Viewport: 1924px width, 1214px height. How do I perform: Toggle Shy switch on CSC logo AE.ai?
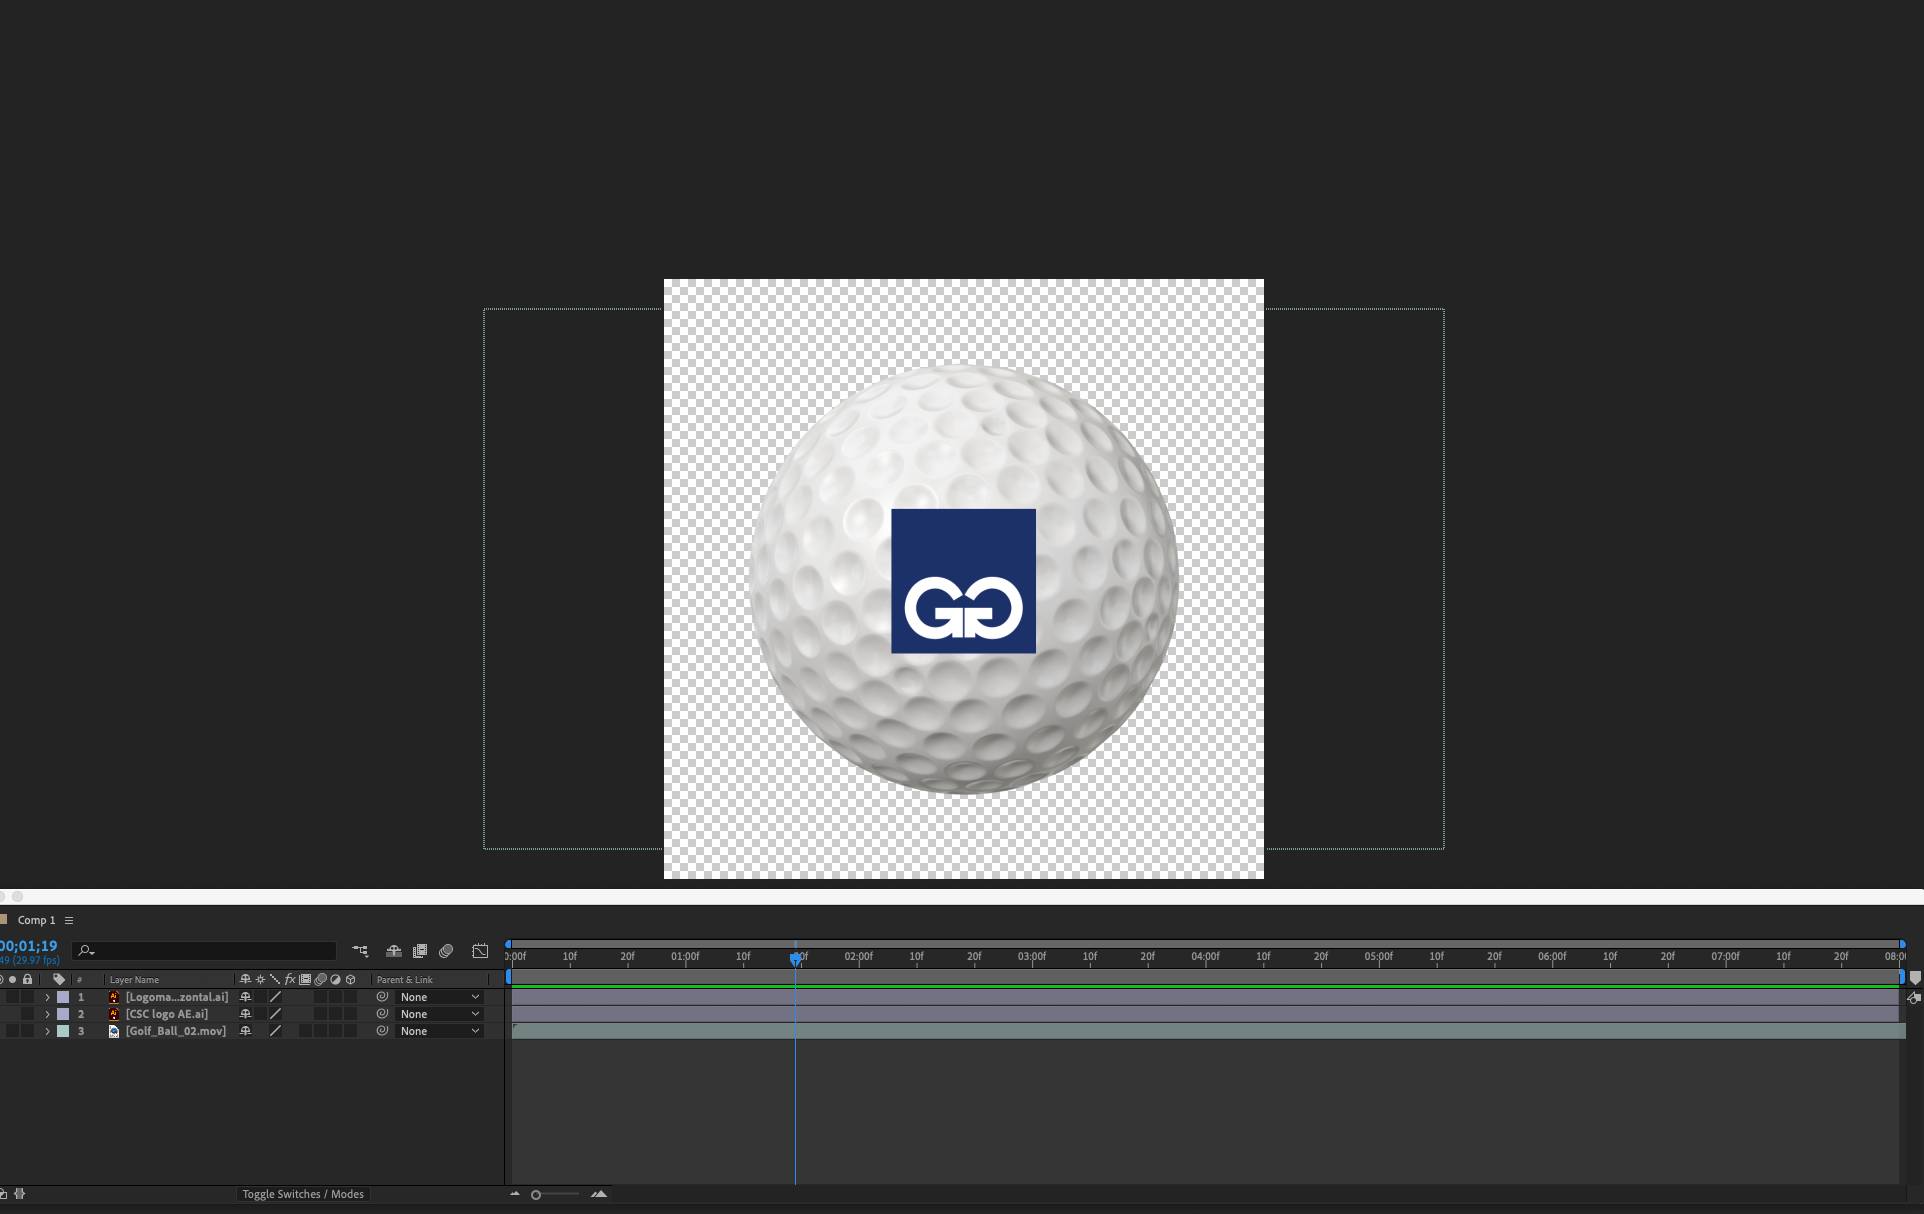(x=245, y=1014)
